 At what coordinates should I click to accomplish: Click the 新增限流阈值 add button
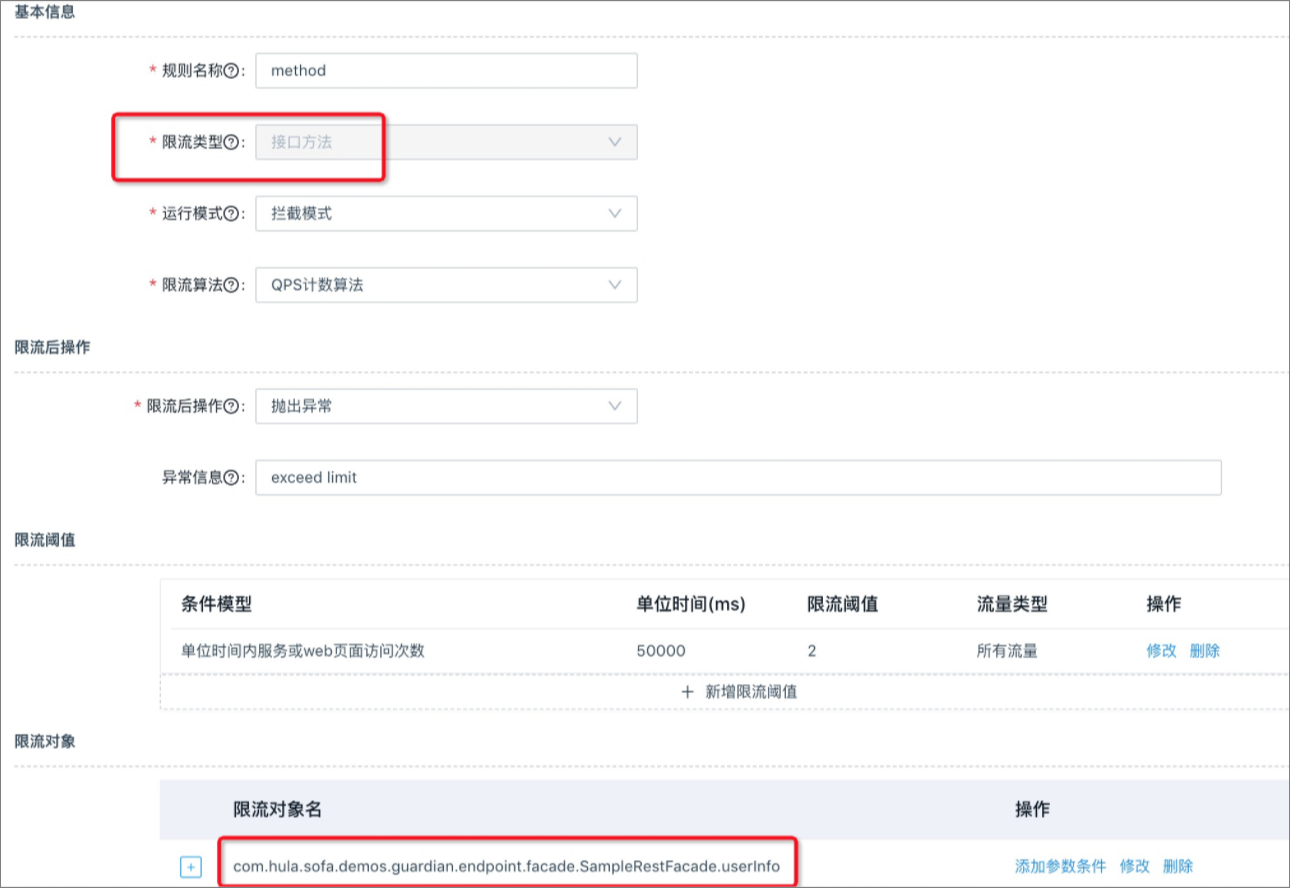738,691
